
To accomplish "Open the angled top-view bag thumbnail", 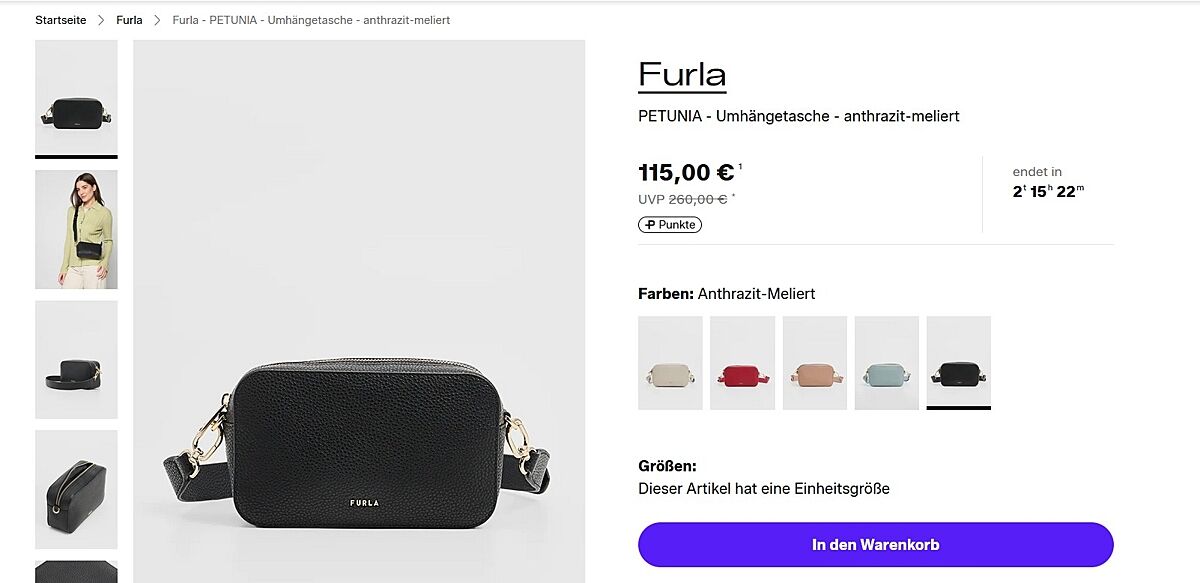I will click(x=76, y=489).
